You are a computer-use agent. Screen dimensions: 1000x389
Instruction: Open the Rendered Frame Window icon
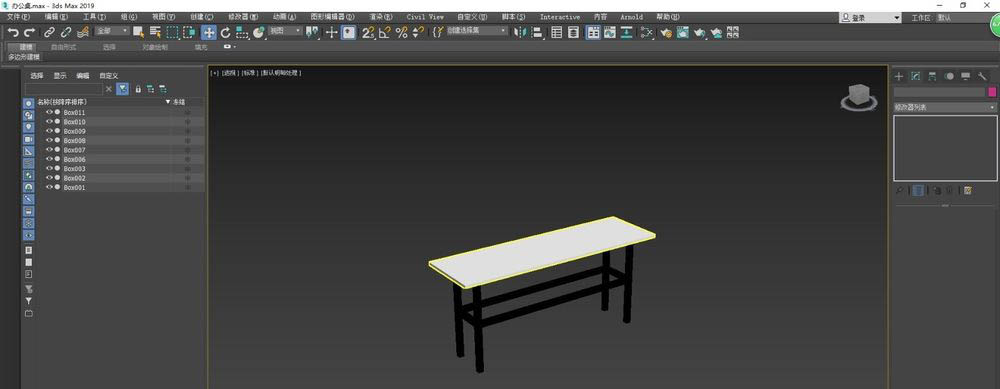[682, 32]
